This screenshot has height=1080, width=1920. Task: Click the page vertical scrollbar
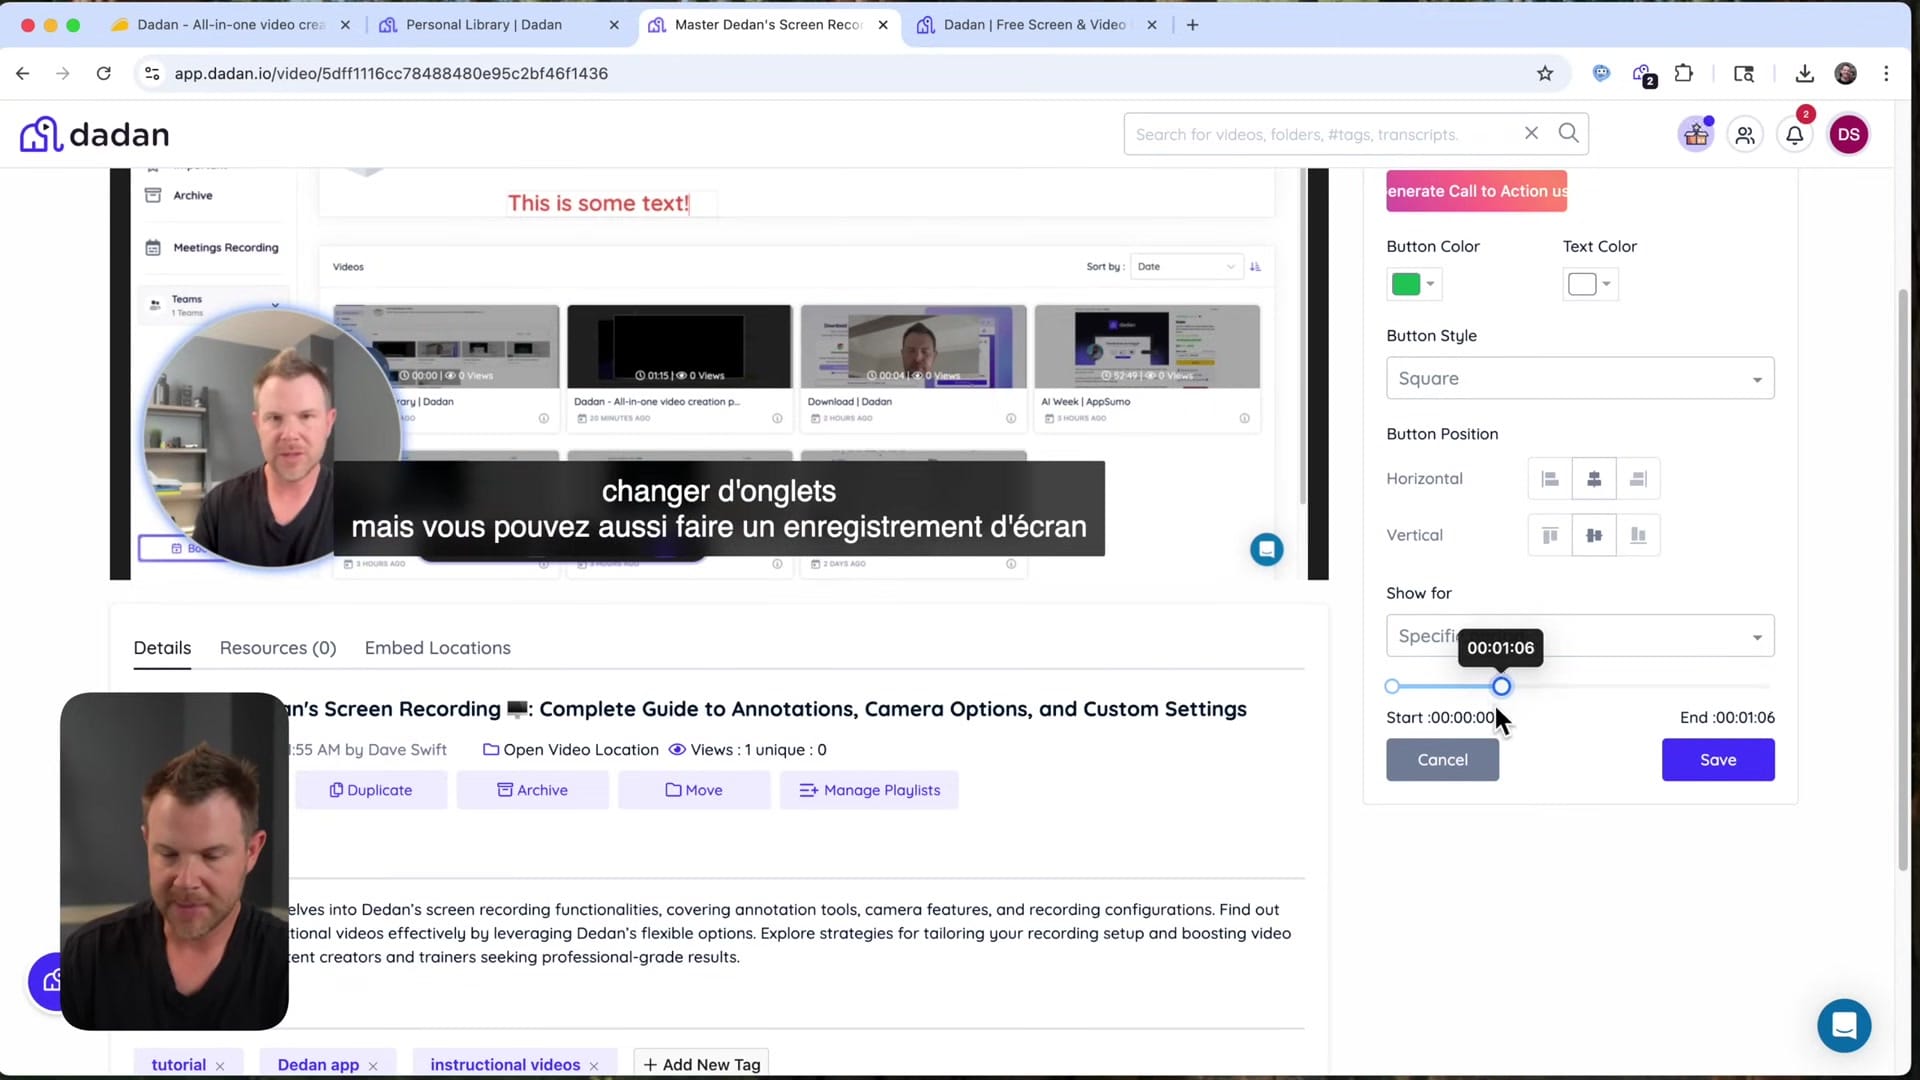click(x=1903, y=580)
